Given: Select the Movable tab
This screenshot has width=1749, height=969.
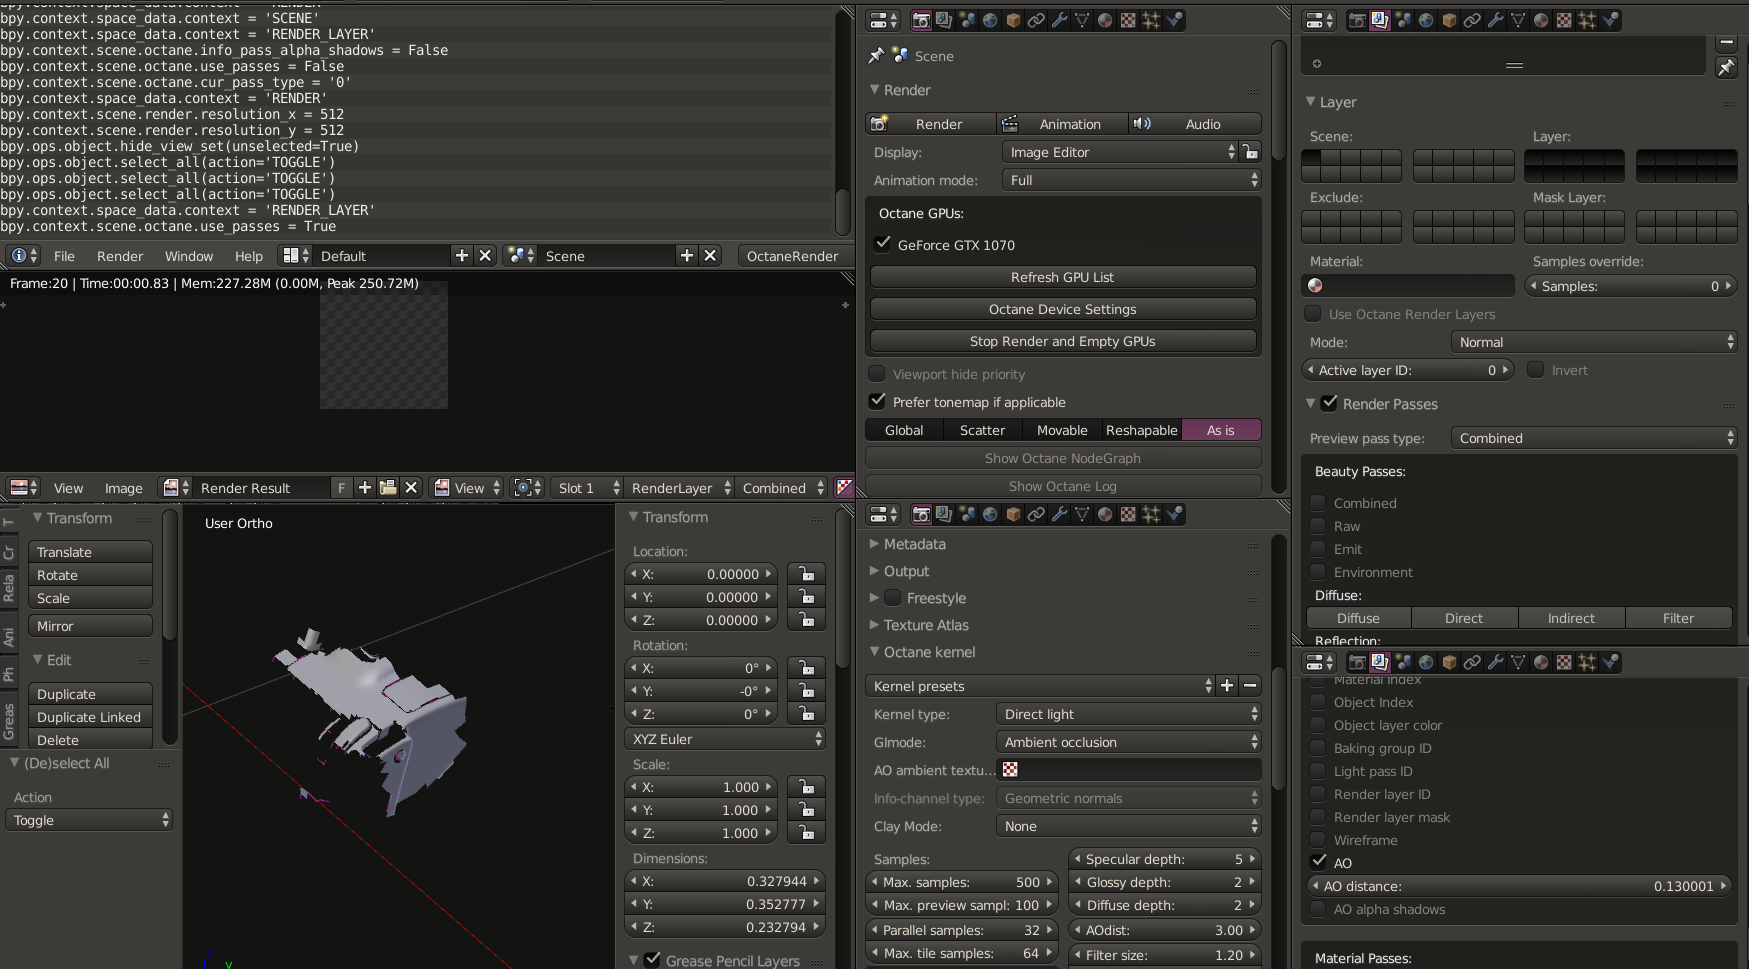Looking at the screenshot, I should (x=1062, y=430).
